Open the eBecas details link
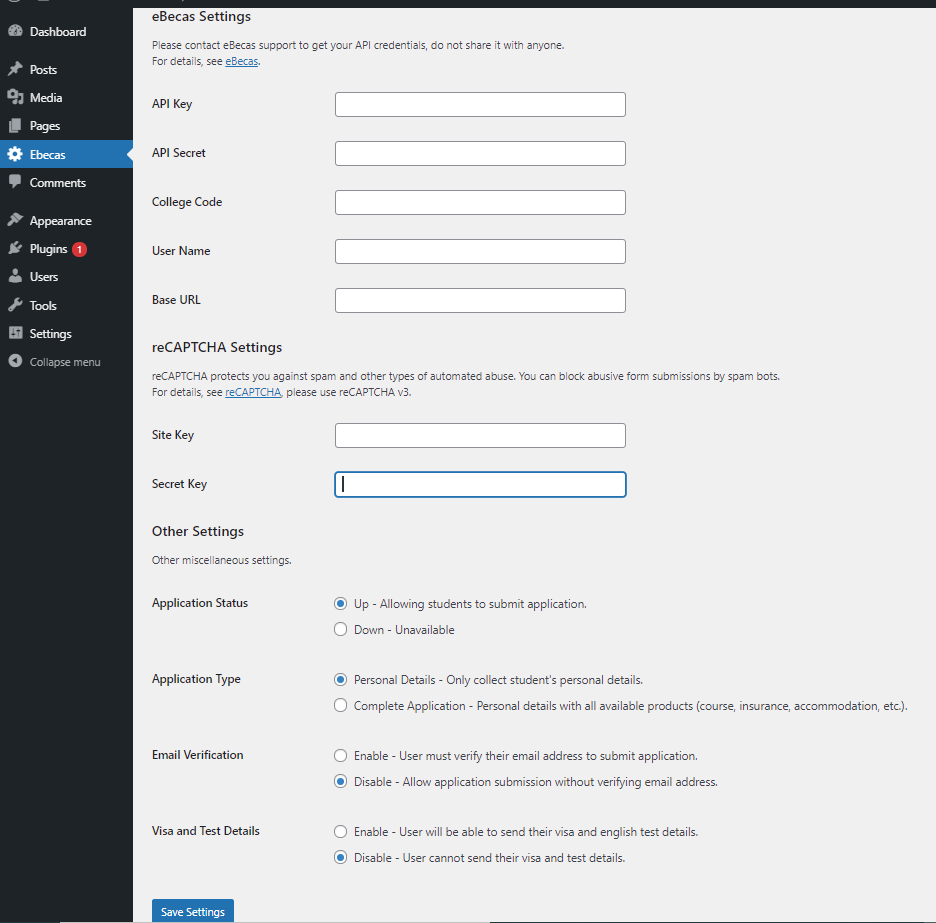 (242, 61)
